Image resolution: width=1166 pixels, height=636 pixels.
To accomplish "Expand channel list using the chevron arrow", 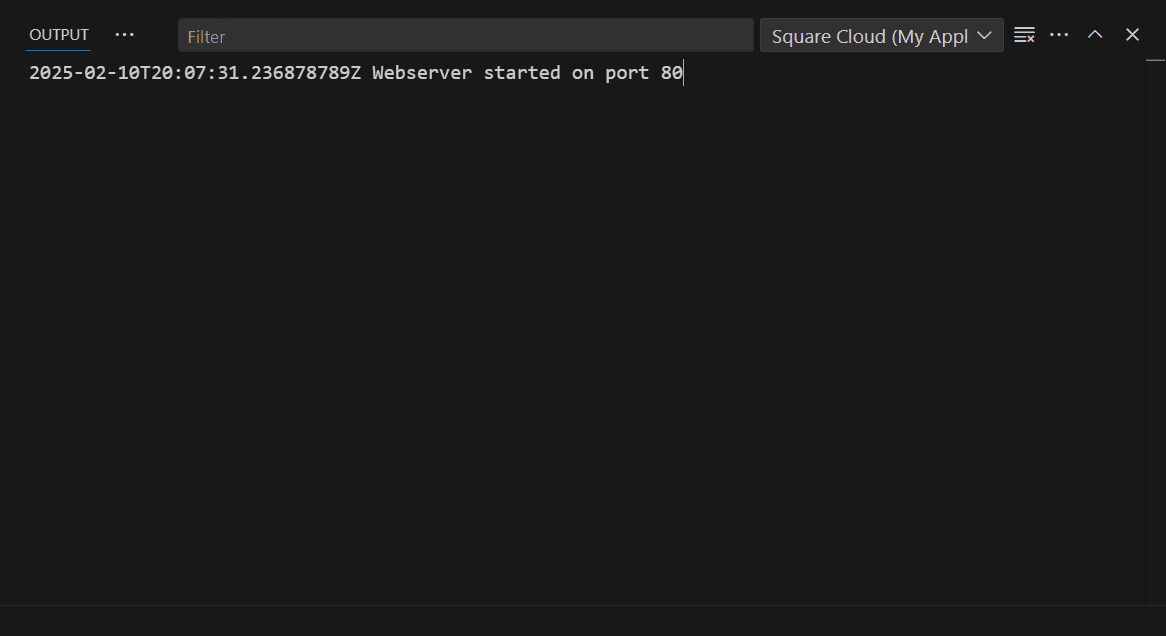I will [985, 36].
